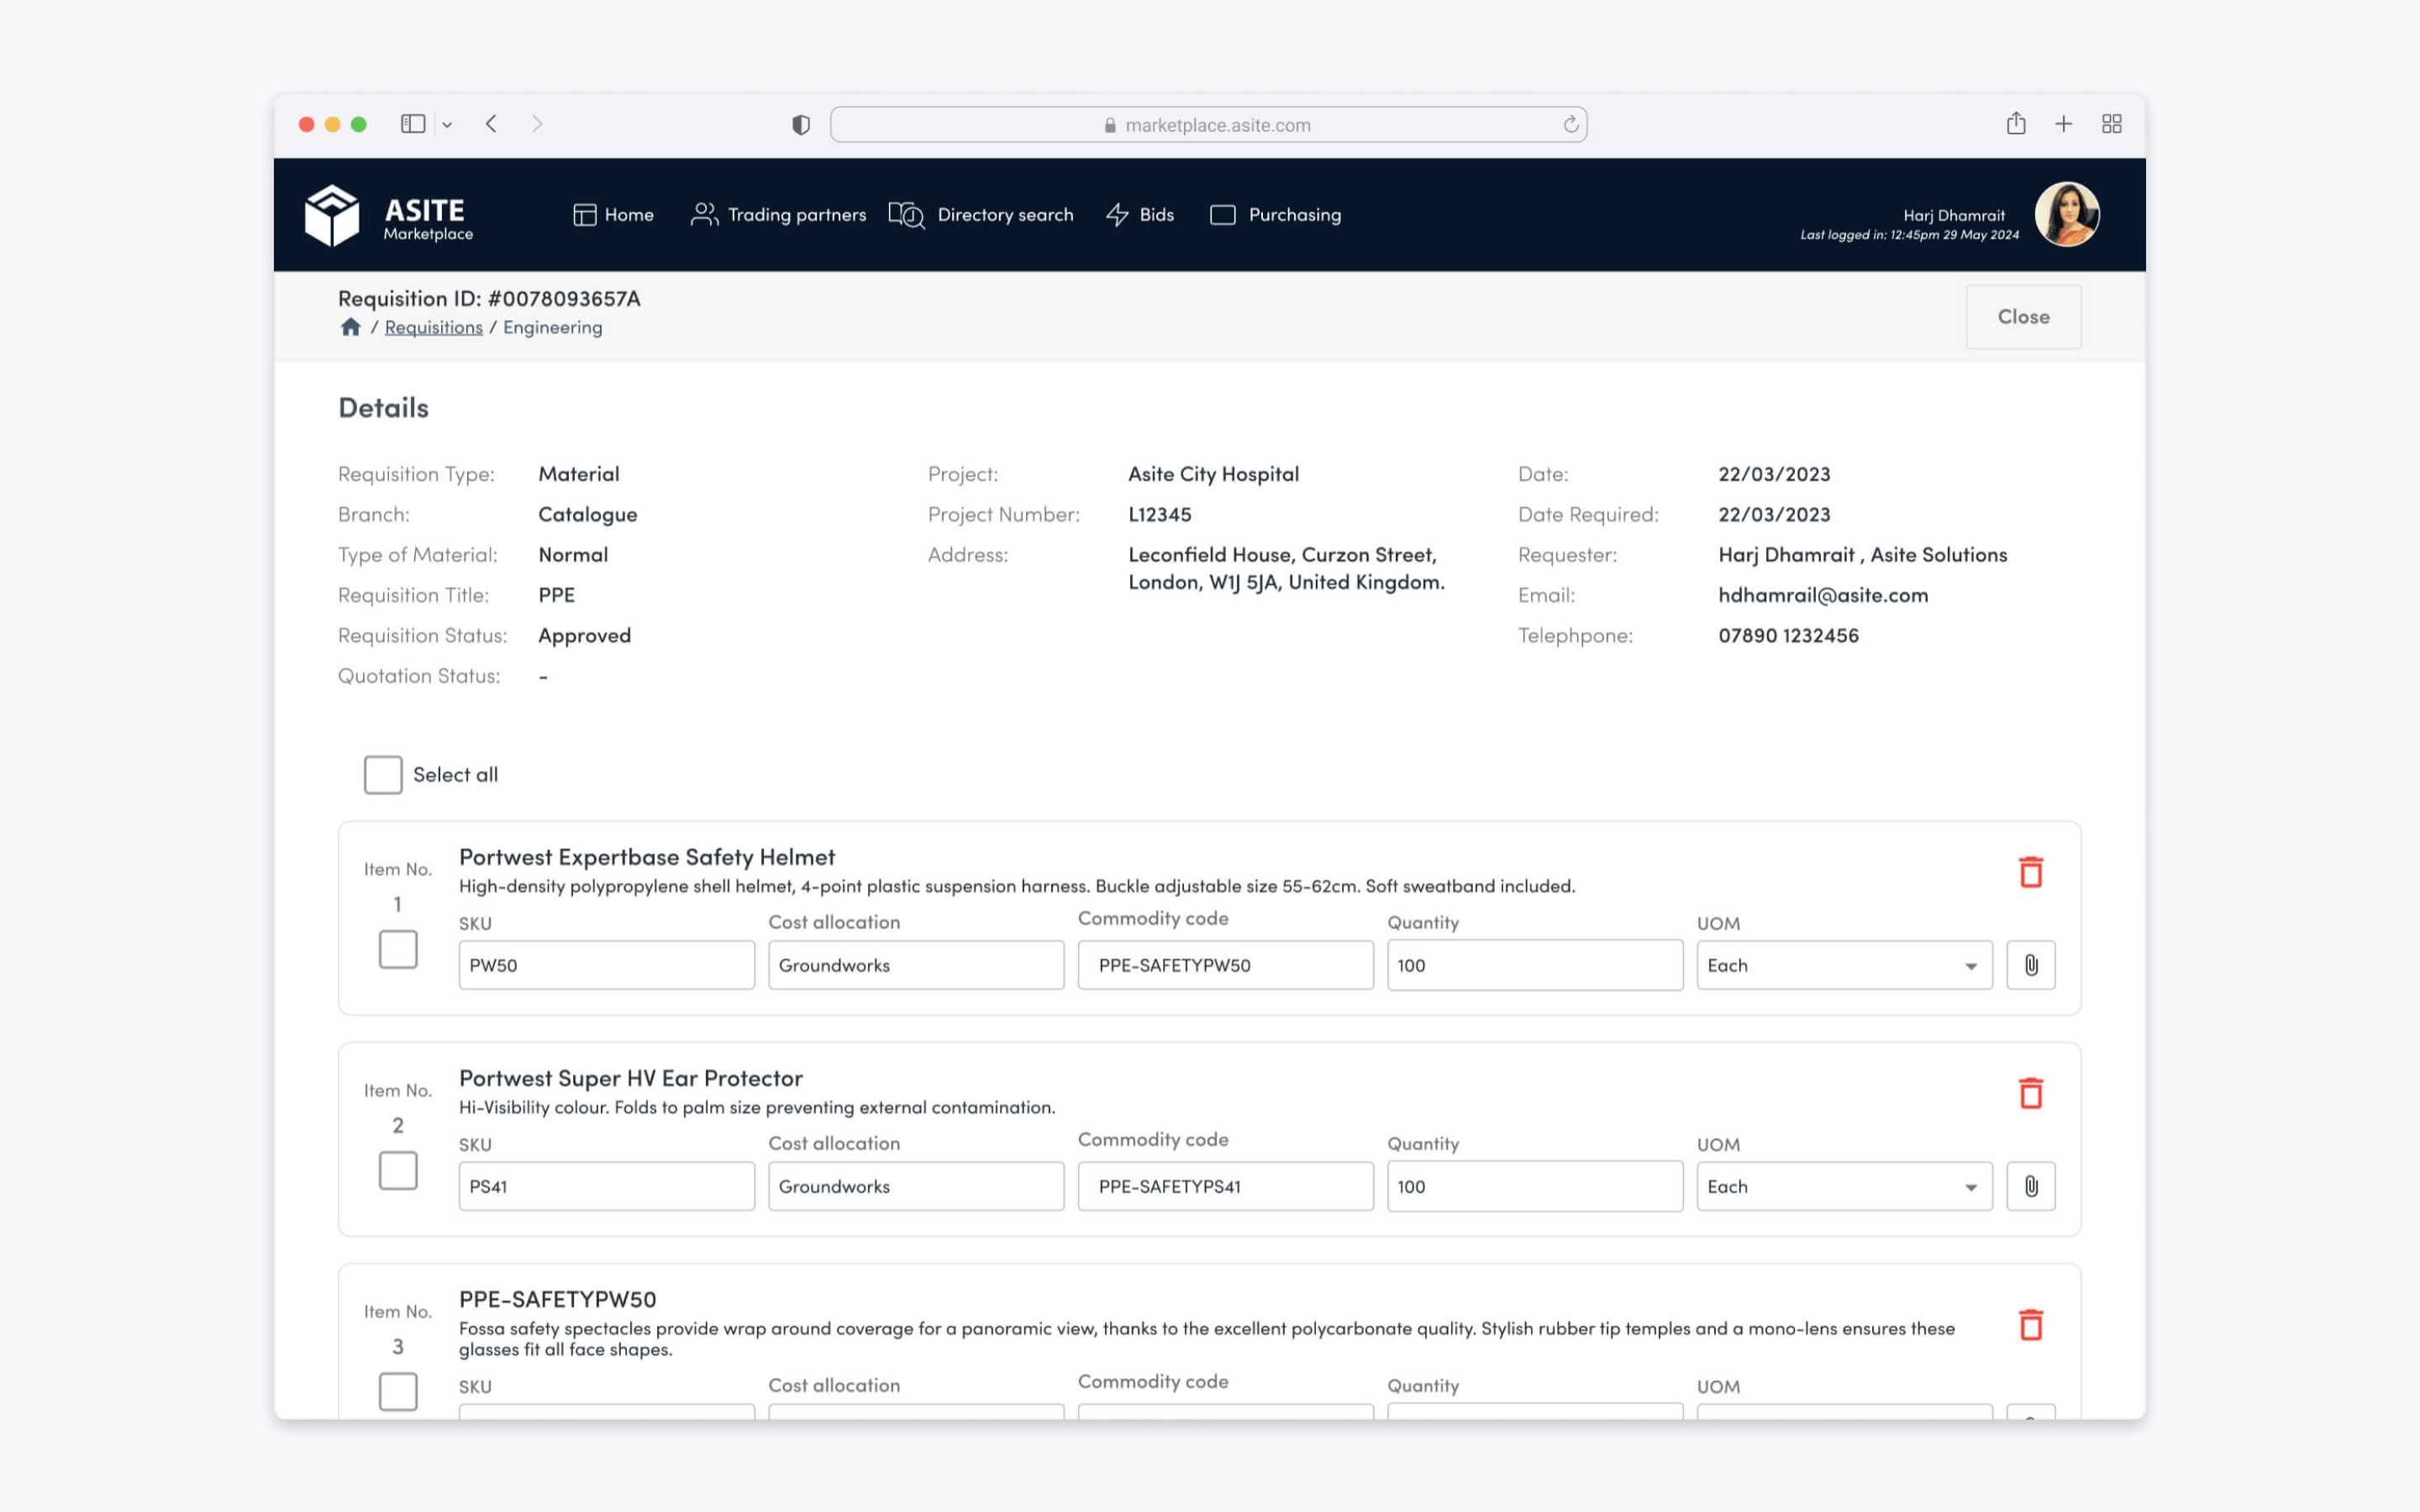Delete the Portwest Super HV Ear Protector item
Screen dimensions: 2420x1512
2031,1093
